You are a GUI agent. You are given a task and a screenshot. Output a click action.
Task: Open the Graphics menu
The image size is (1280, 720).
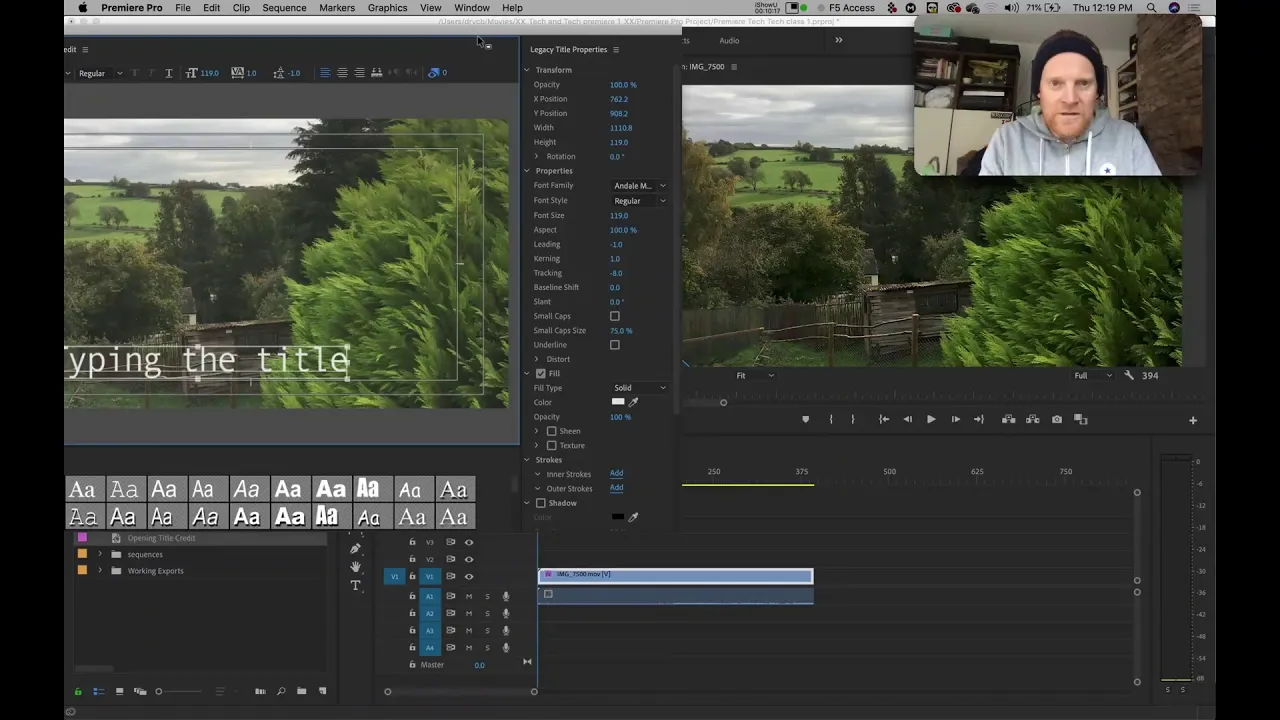tap(387, 8)
